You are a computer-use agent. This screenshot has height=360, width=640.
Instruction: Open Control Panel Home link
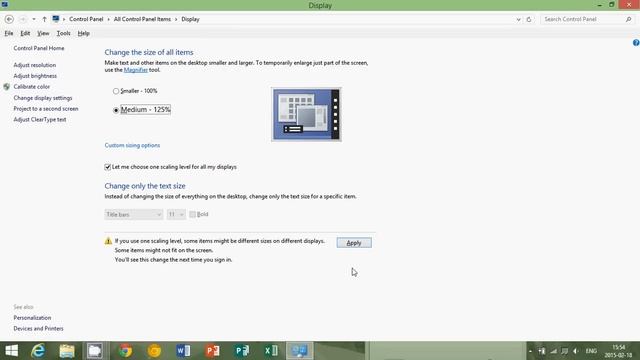click(39, 48)
